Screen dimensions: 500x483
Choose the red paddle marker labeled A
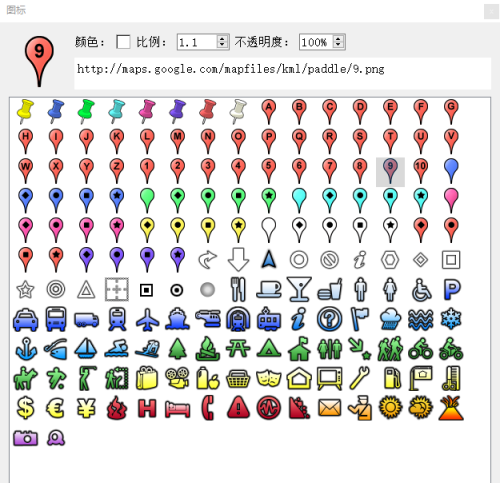[269, 112]
